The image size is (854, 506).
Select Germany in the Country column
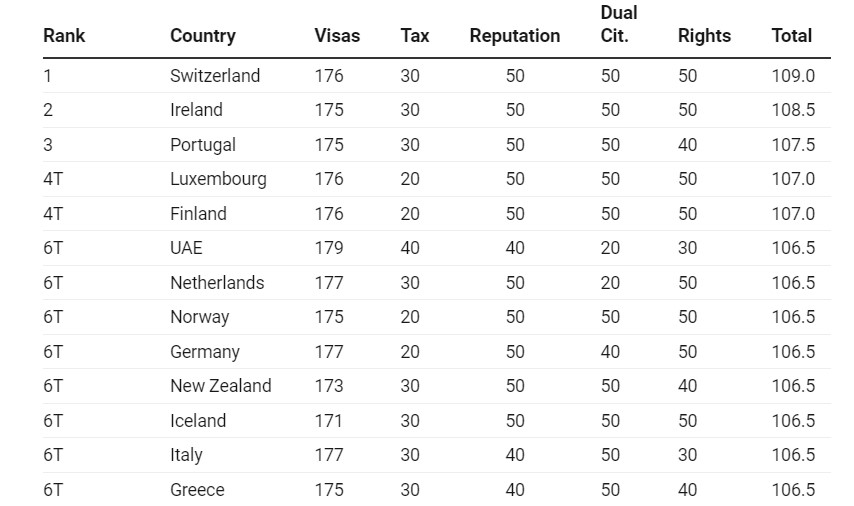click(x=205, y=352)
